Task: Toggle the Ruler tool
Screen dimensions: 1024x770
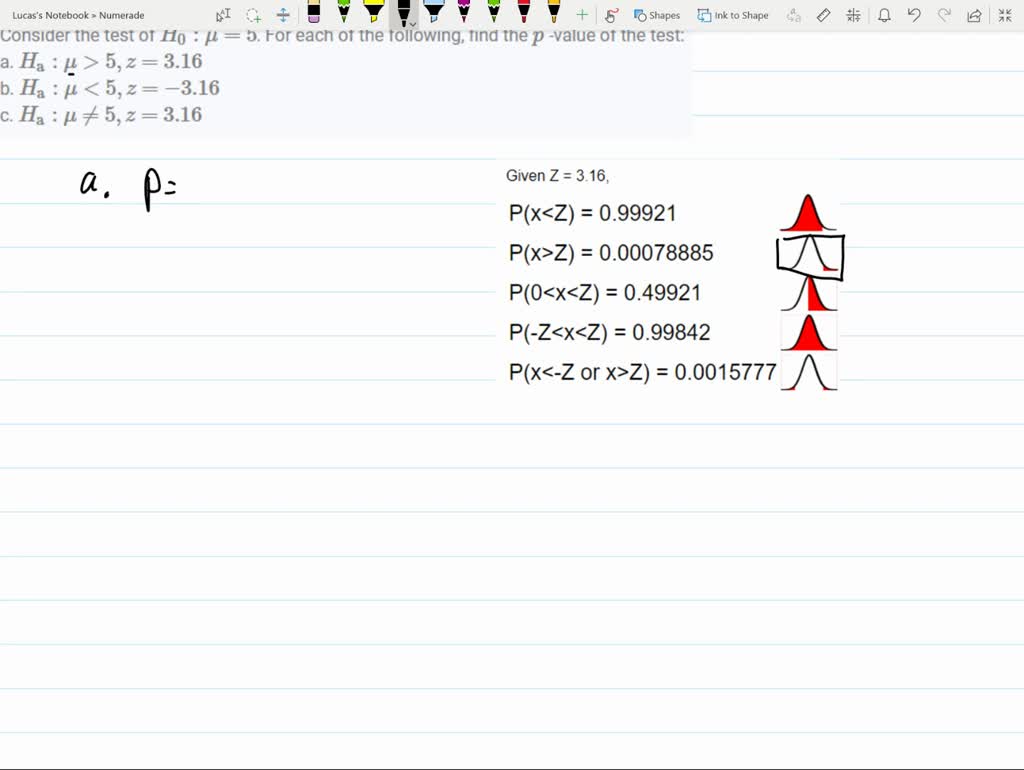Action: click(x=824, y=15)
